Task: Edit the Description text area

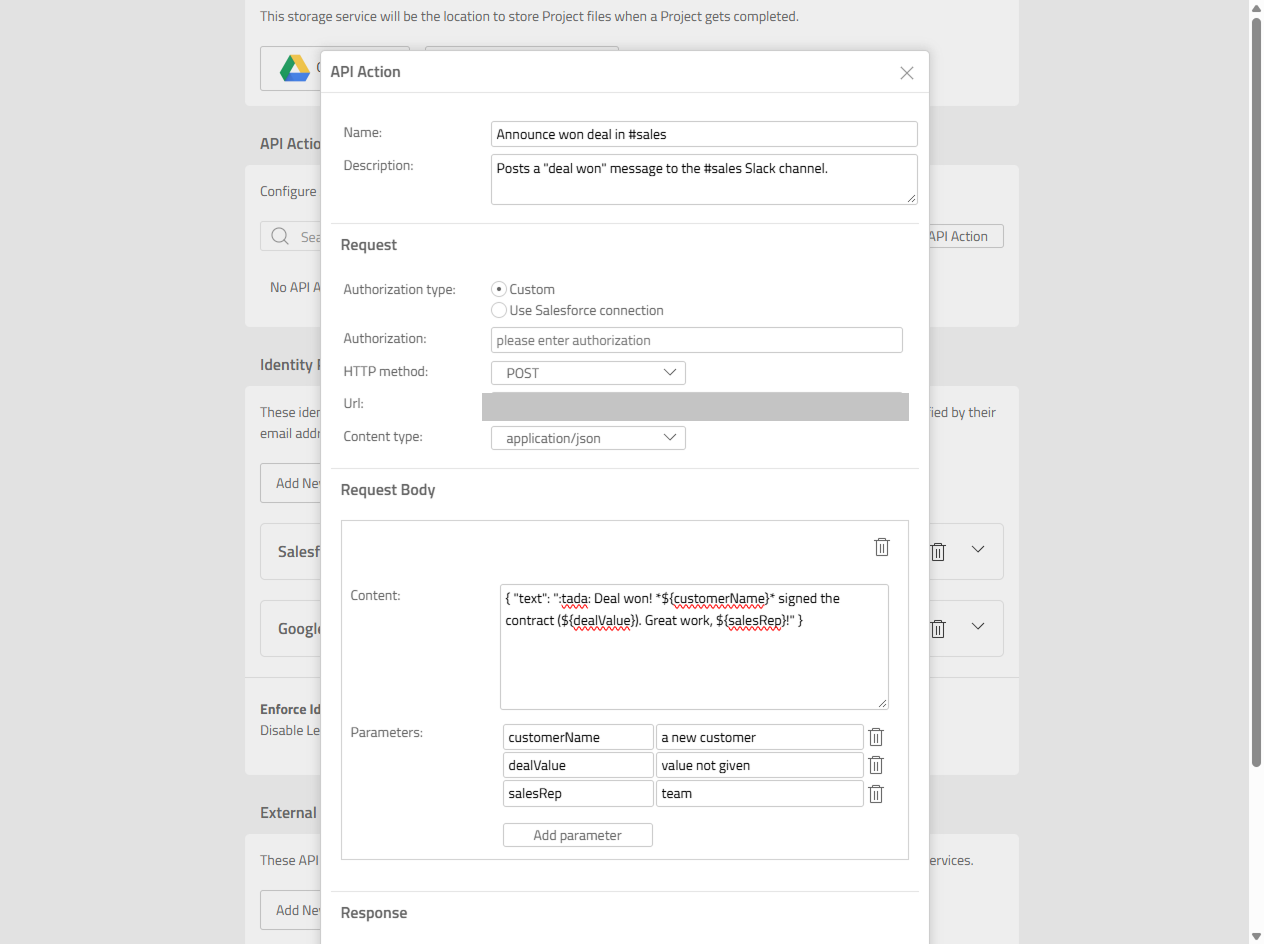Action: [x=704, y=179]
